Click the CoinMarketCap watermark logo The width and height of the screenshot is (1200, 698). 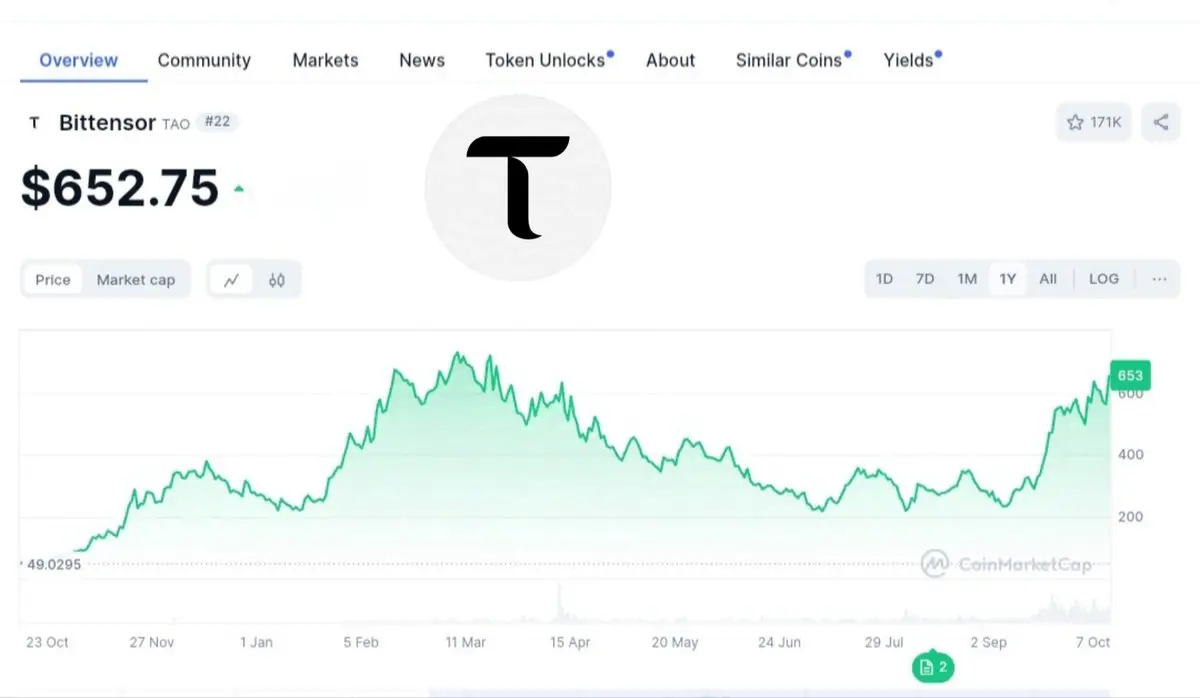pos(1006,564)
